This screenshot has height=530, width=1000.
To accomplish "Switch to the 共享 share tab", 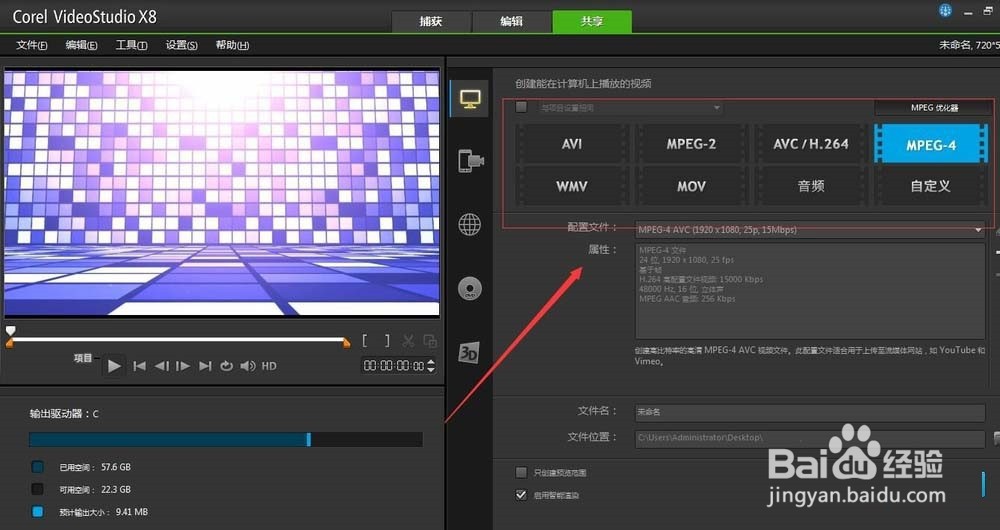I will click(x=592, y=21).
